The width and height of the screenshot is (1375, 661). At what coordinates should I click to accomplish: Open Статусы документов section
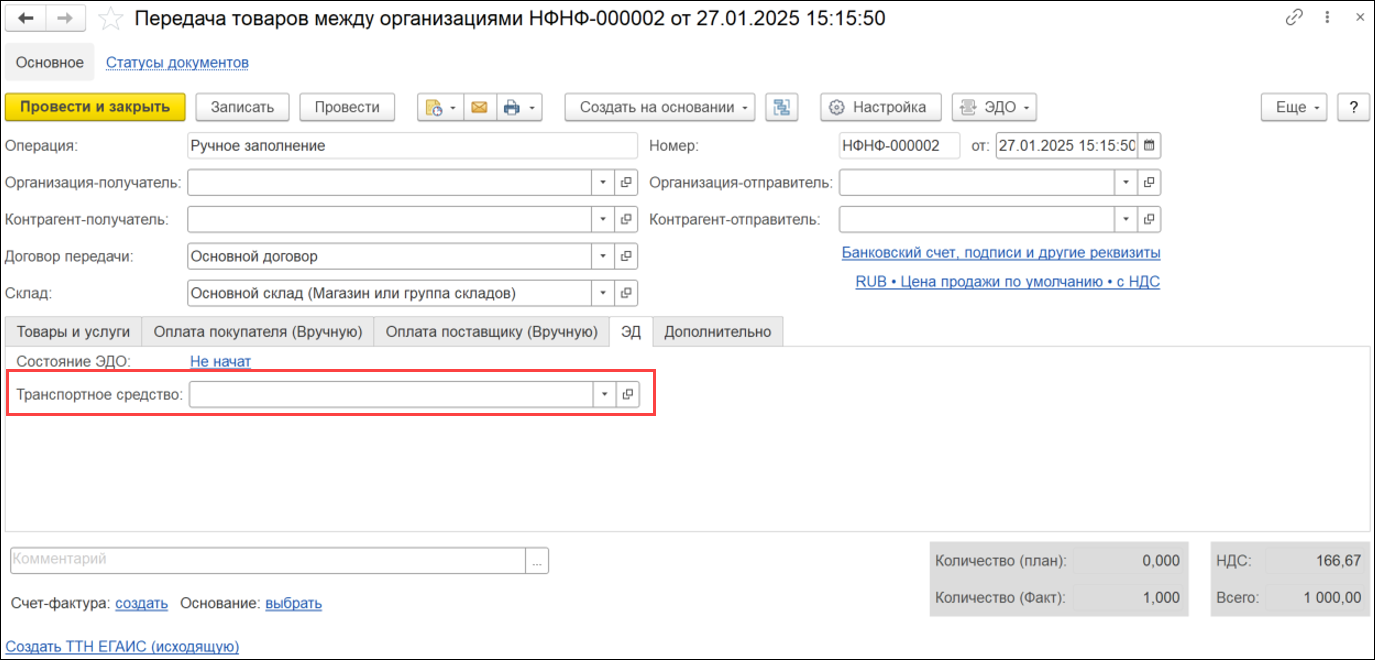click(x=177, y=62)
